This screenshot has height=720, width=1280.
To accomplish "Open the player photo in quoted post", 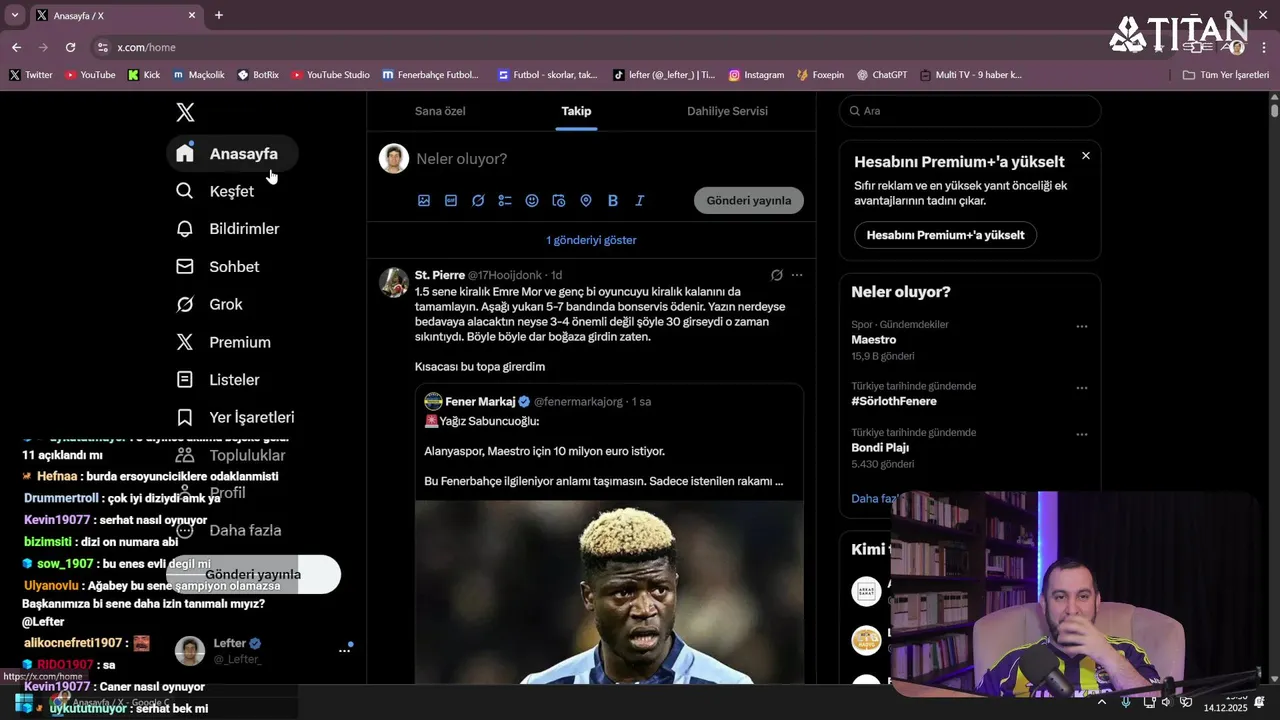I will click(609, 592).
